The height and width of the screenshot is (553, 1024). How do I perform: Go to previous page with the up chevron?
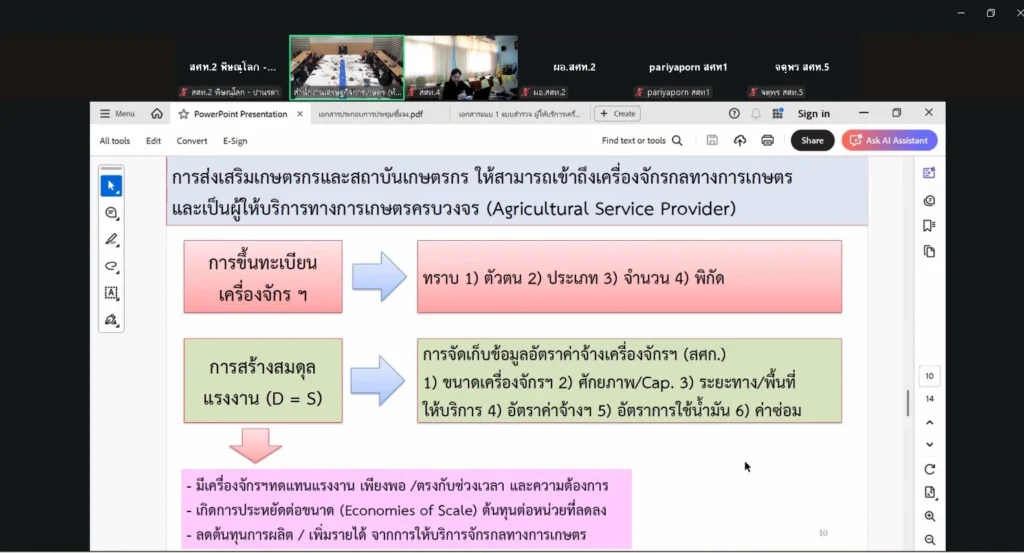click(929, 422)
